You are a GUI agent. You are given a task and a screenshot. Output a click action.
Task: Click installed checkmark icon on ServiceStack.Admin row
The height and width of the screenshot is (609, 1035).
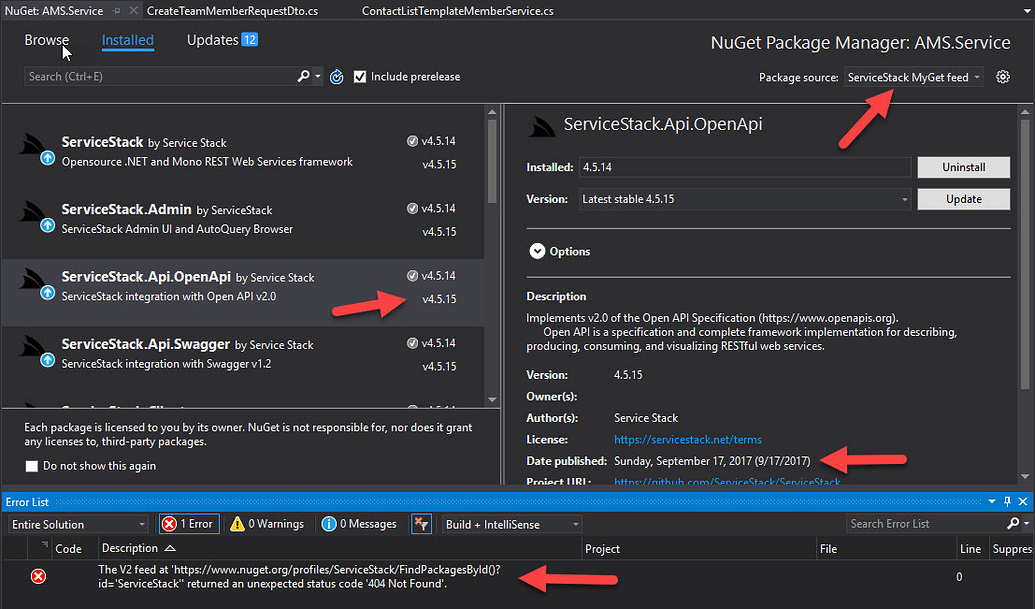[x=413, y=208]
